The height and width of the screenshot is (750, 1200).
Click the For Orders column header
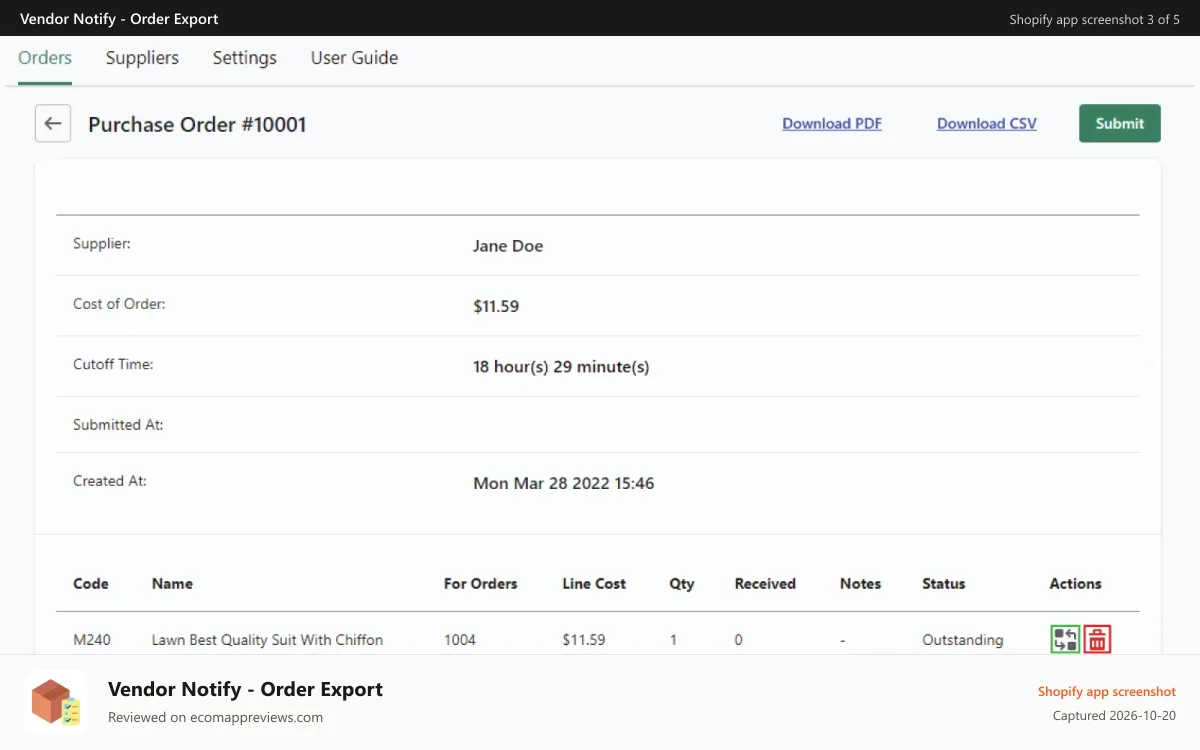pos(481,583)
